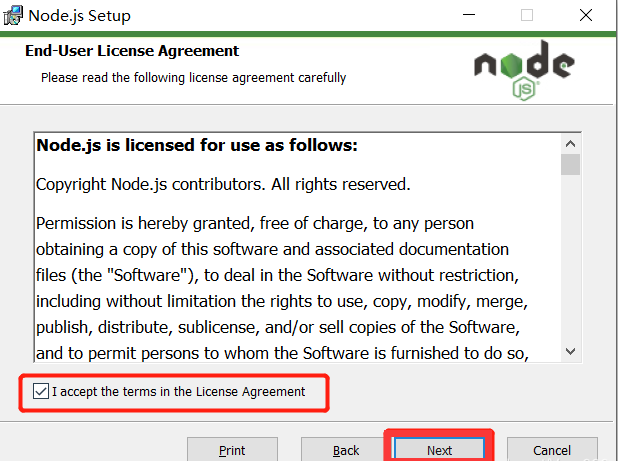Cancel the Node.js setup
618x461 pixels.
[x=552, y=450]
